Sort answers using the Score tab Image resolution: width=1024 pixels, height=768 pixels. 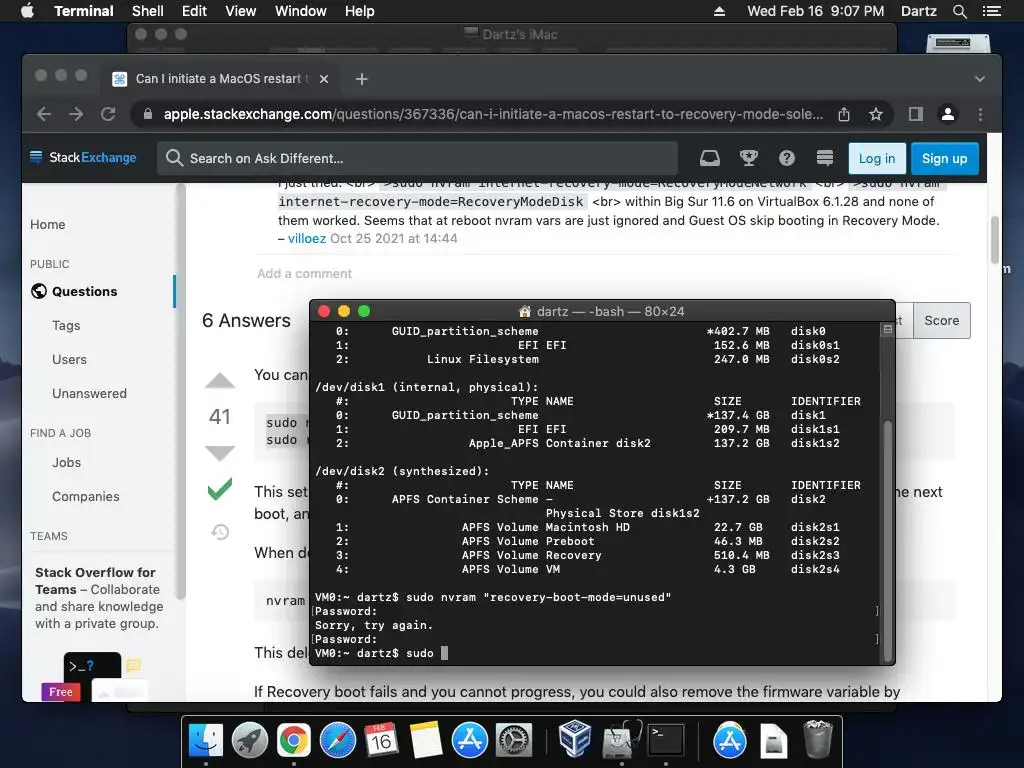click(941, 321)
